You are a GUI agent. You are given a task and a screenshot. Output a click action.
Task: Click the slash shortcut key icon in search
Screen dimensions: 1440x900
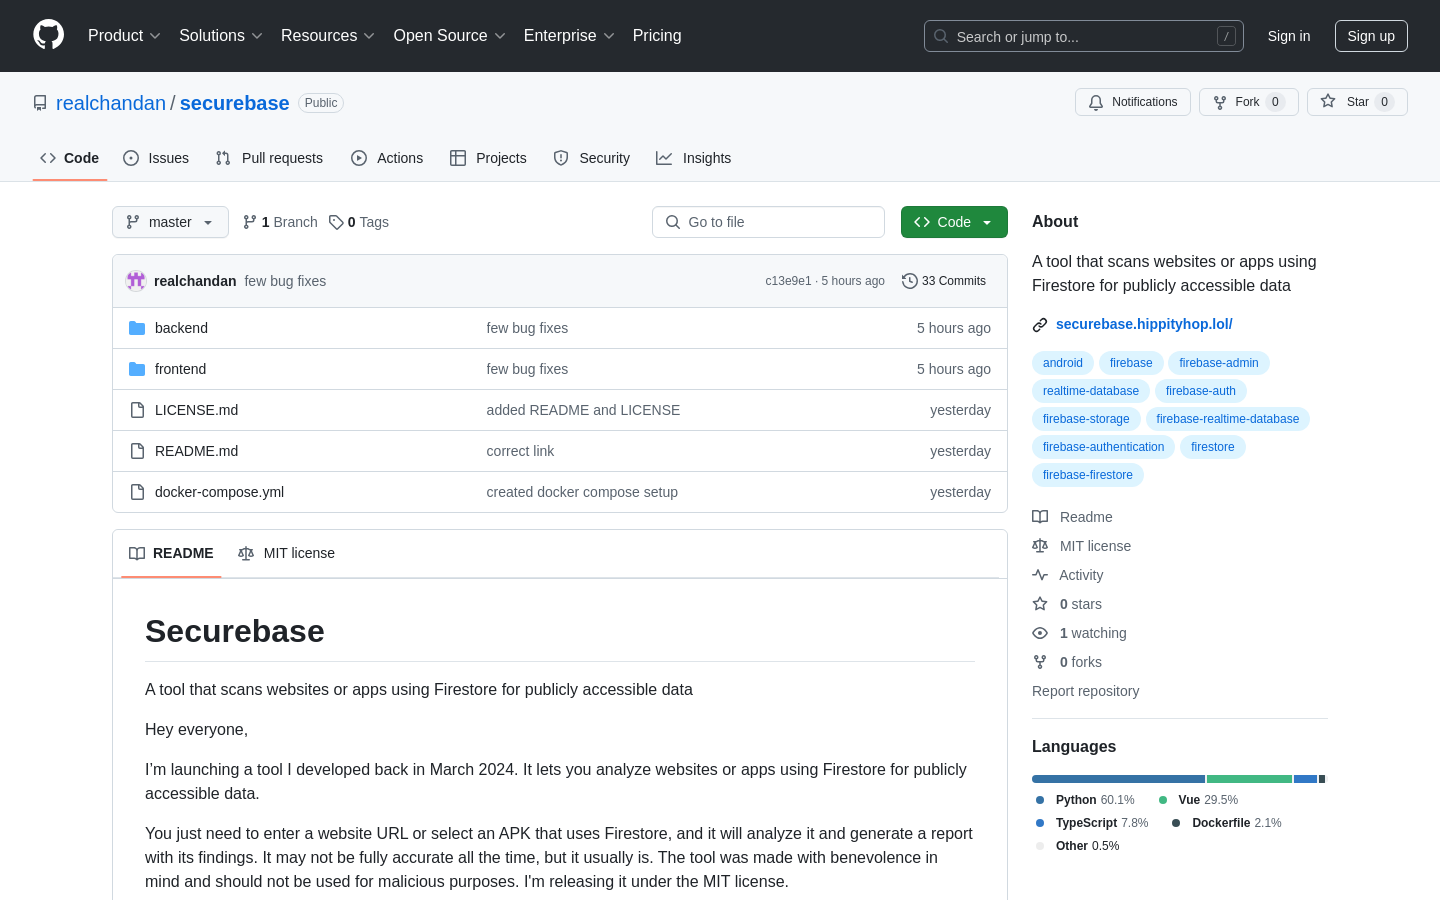1226,36
